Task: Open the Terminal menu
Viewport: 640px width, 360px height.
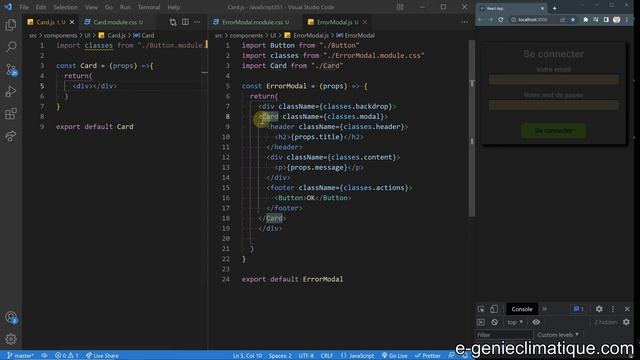Action: [x=149, y=7]
